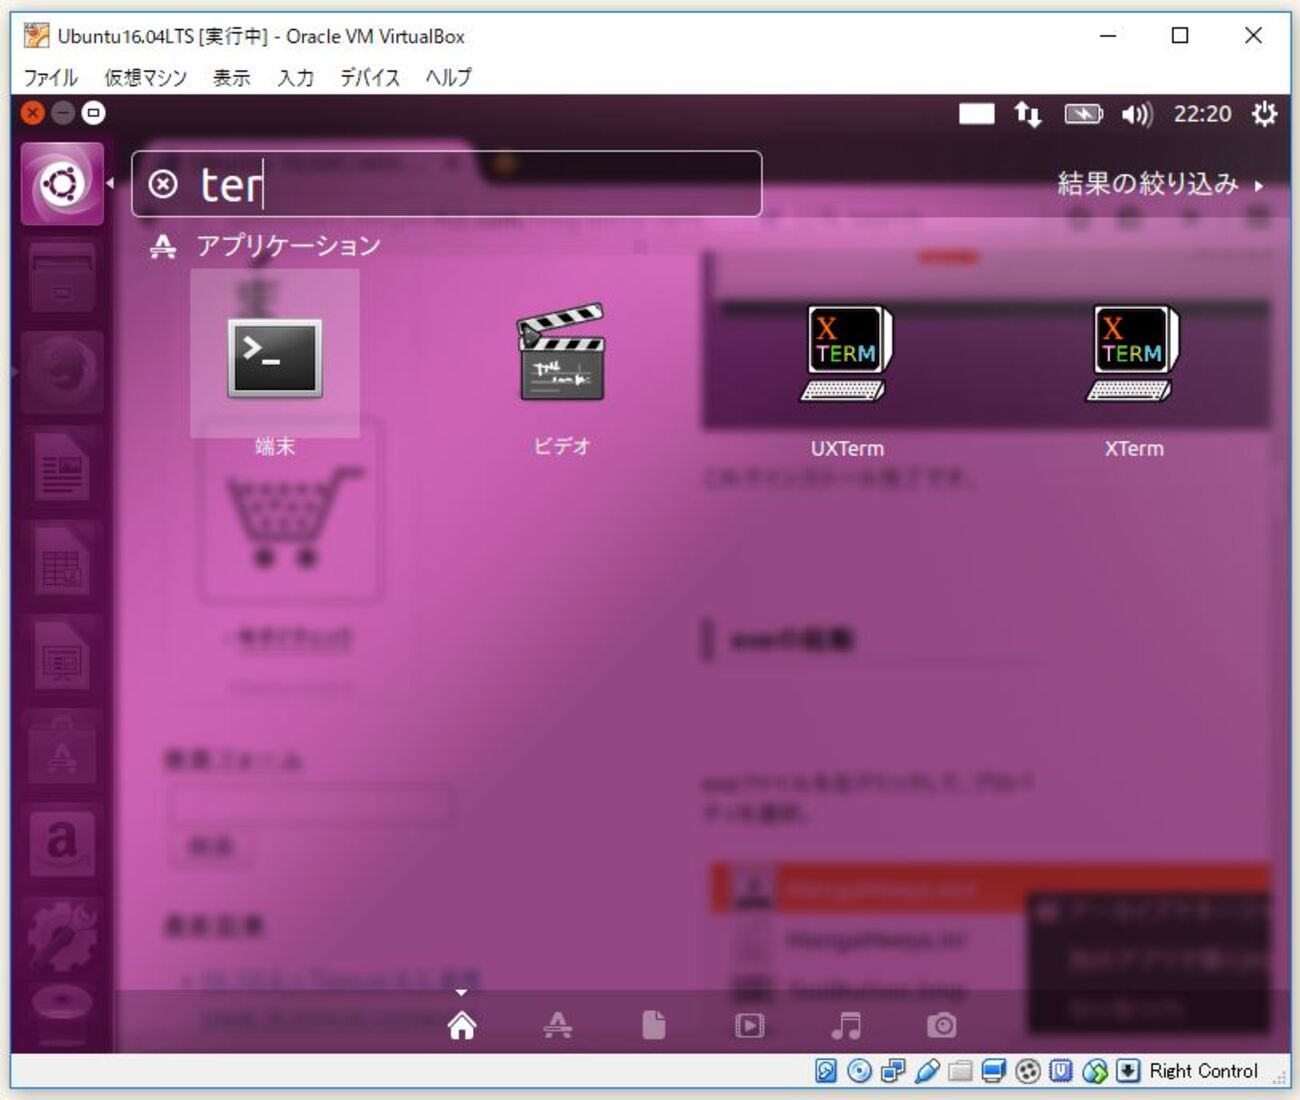Switch to the Video lens

749,1026
